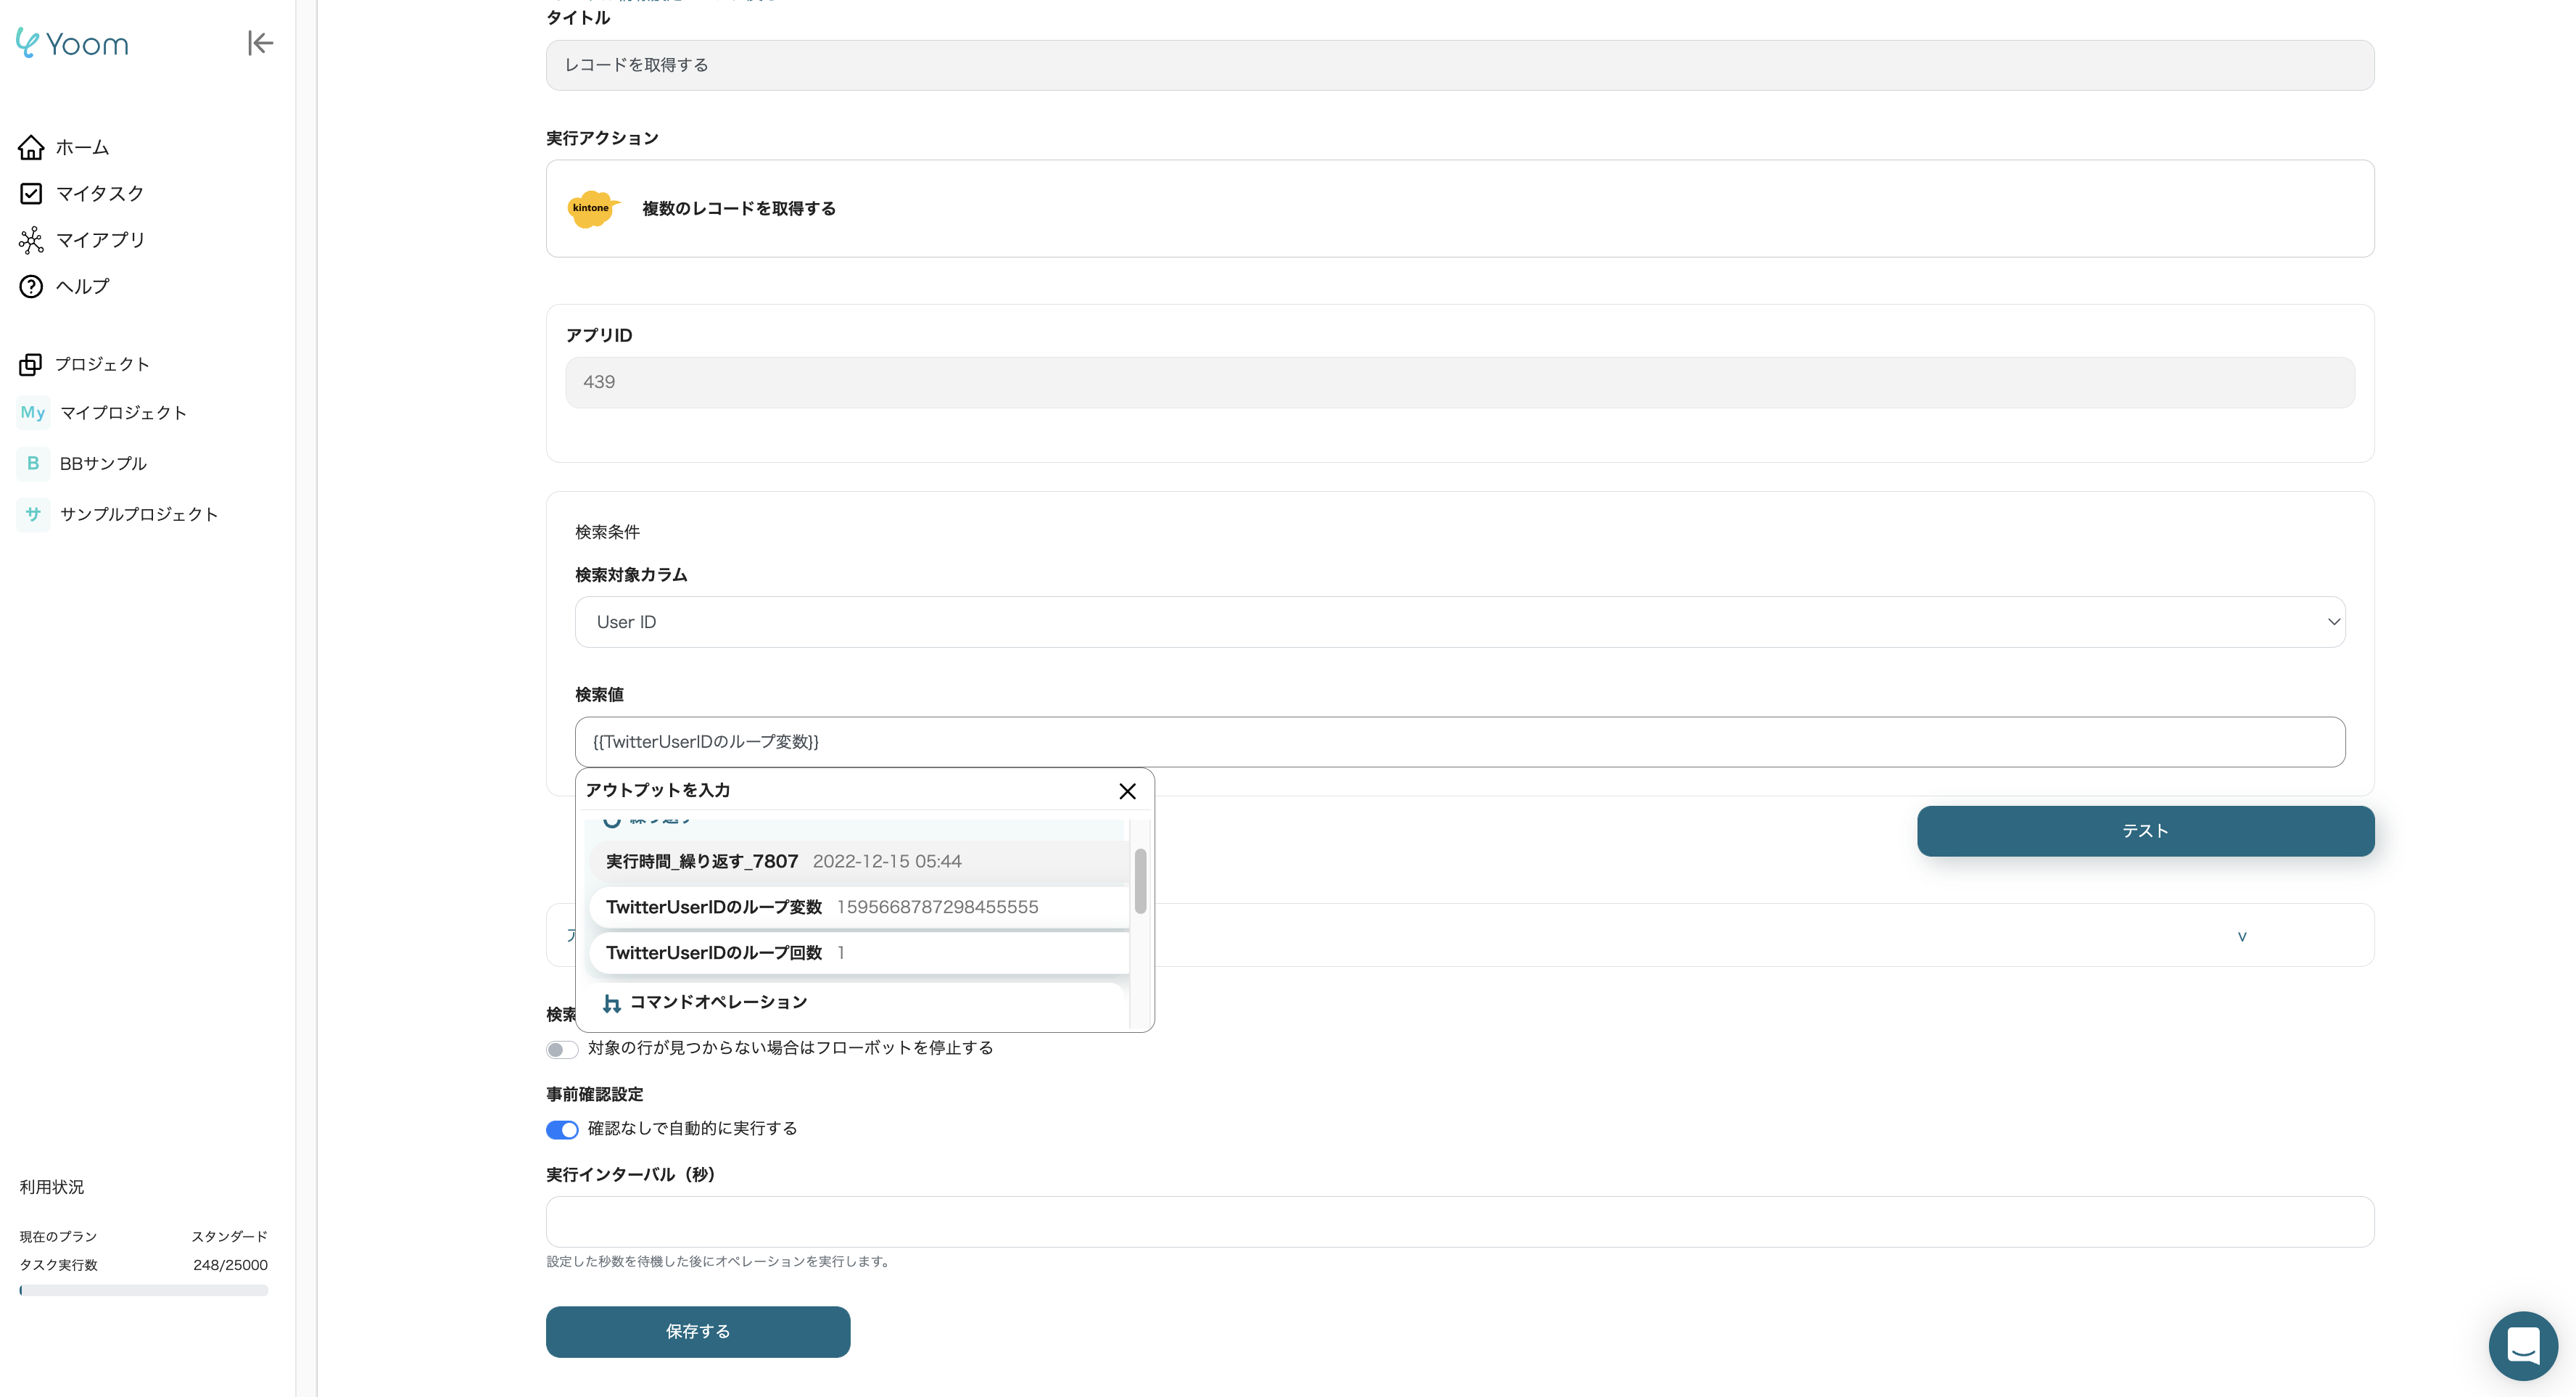Click the 保存する button
The height and width of the screenshot is (1397, 2576).
697,1331
